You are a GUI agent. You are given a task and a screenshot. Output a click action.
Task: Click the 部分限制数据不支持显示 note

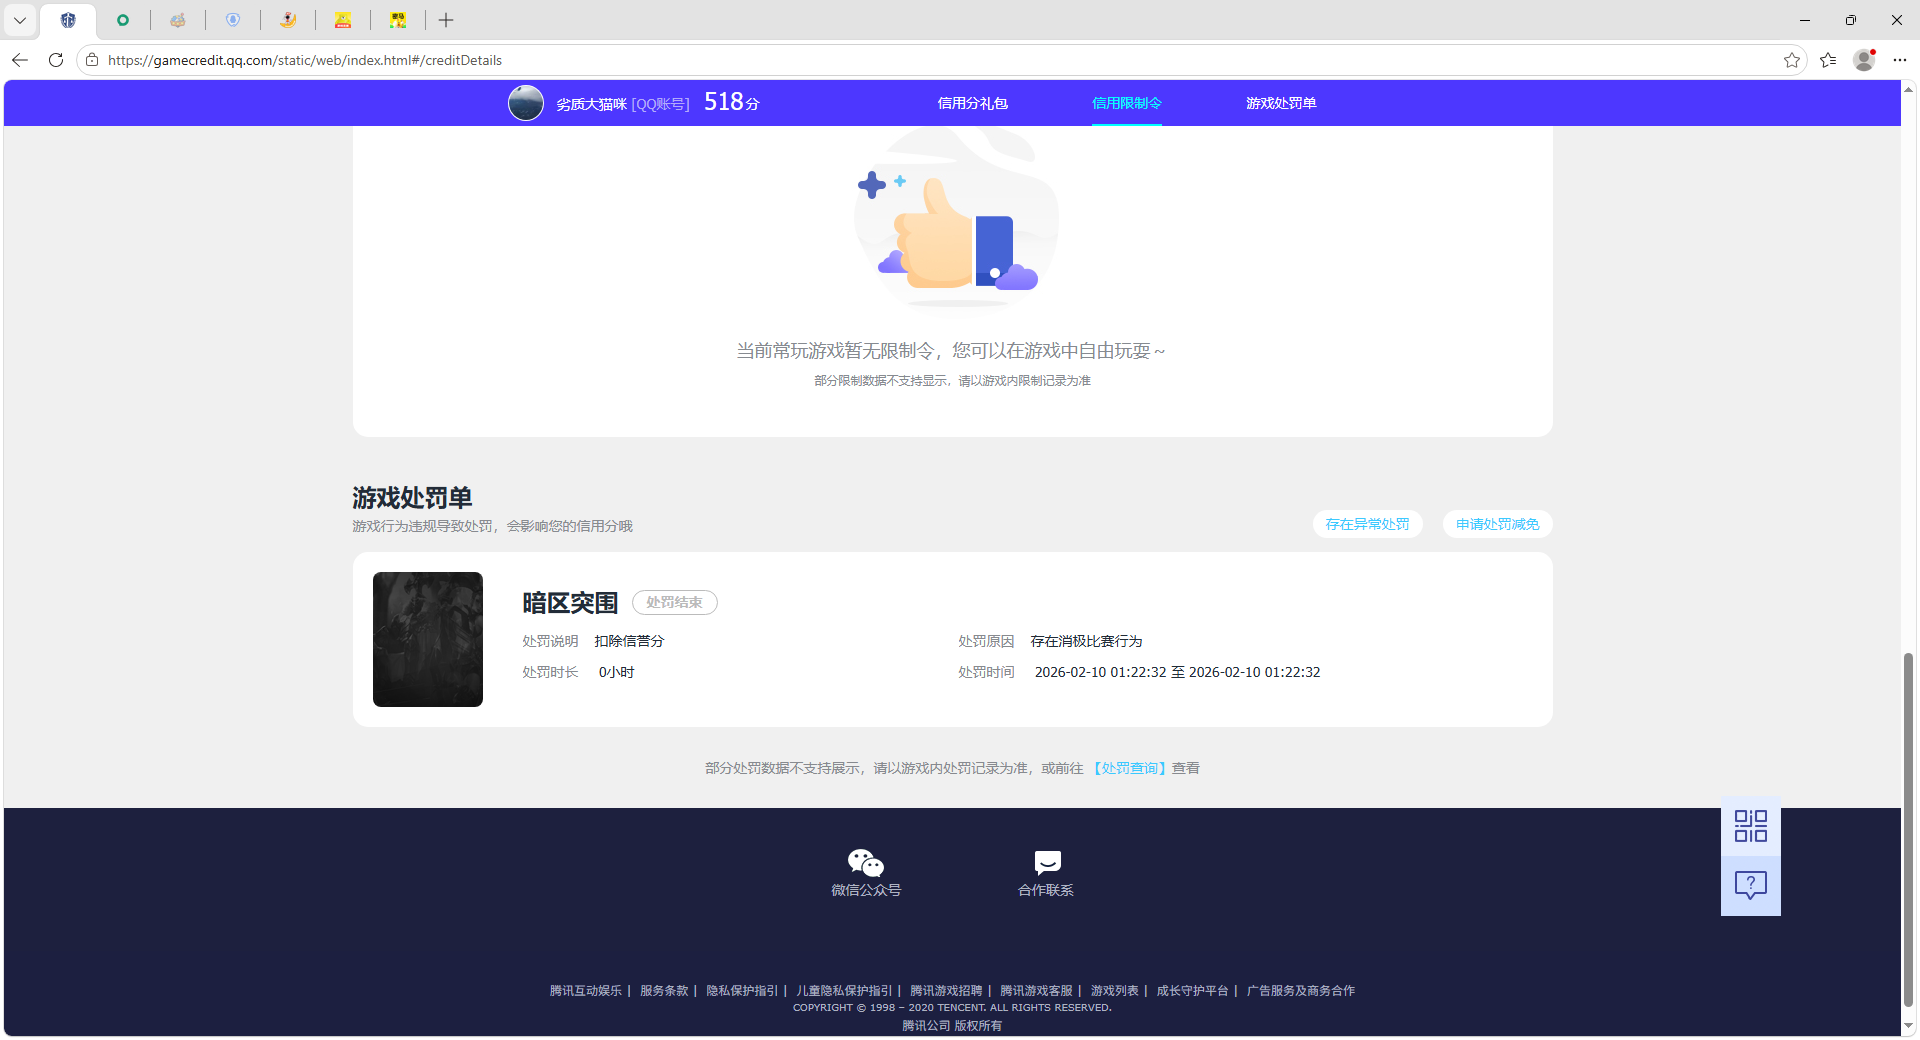[952, 381]
